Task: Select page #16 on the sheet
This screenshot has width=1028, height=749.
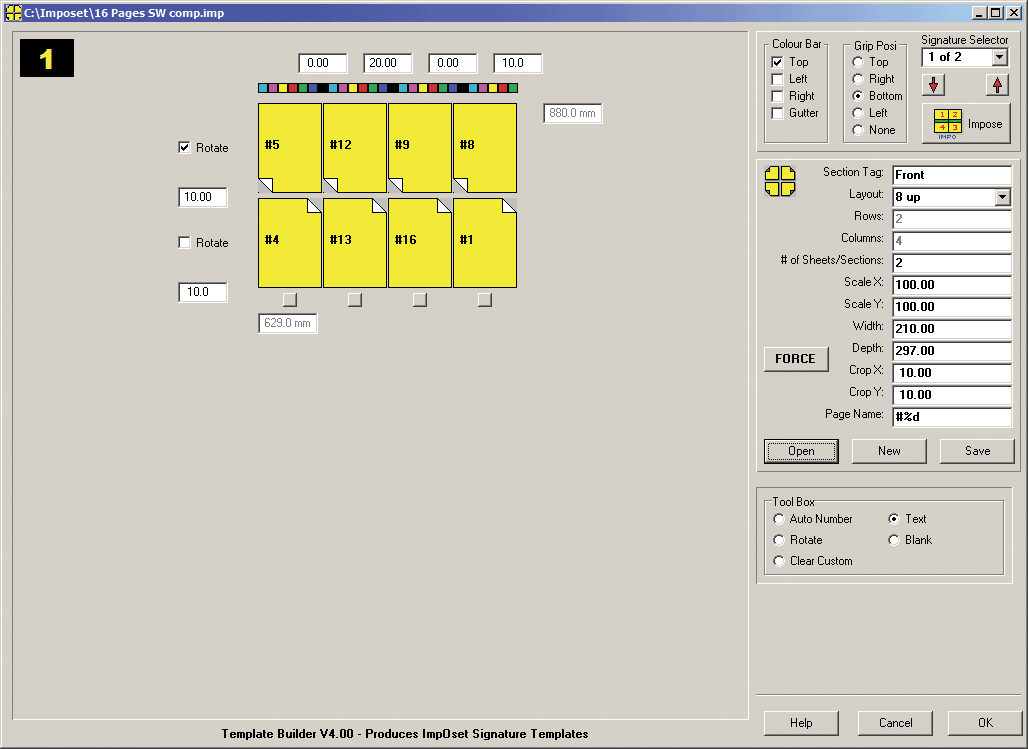Action: pyautogui.click(x=419, y=242)
